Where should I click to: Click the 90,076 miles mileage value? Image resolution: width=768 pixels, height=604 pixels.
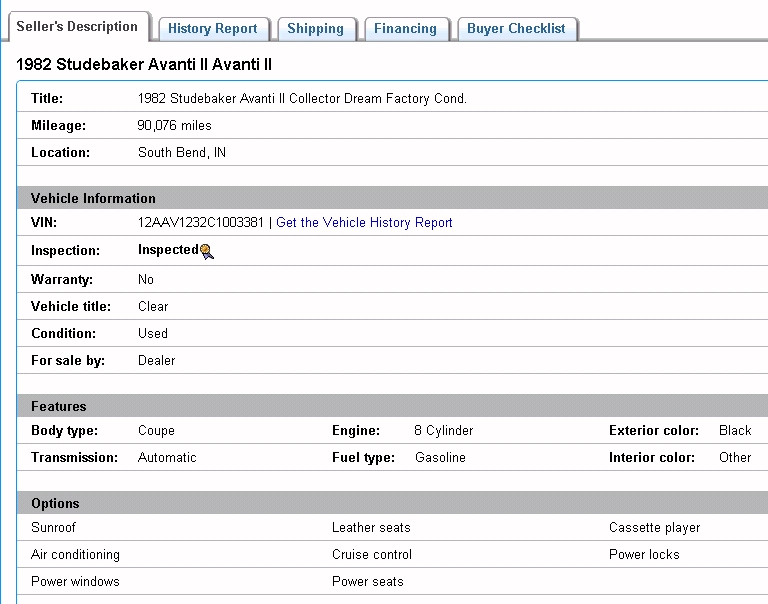tap(174, 126)
